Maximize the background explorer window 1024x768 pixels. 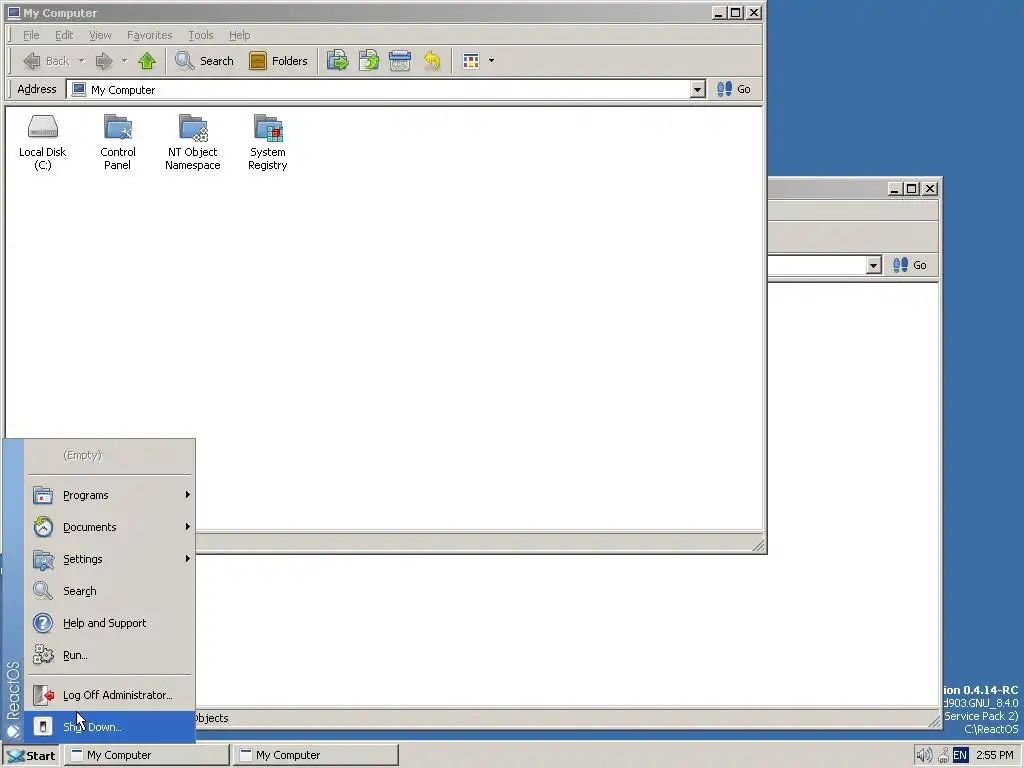pyautogui.click(x=912, y=189)
